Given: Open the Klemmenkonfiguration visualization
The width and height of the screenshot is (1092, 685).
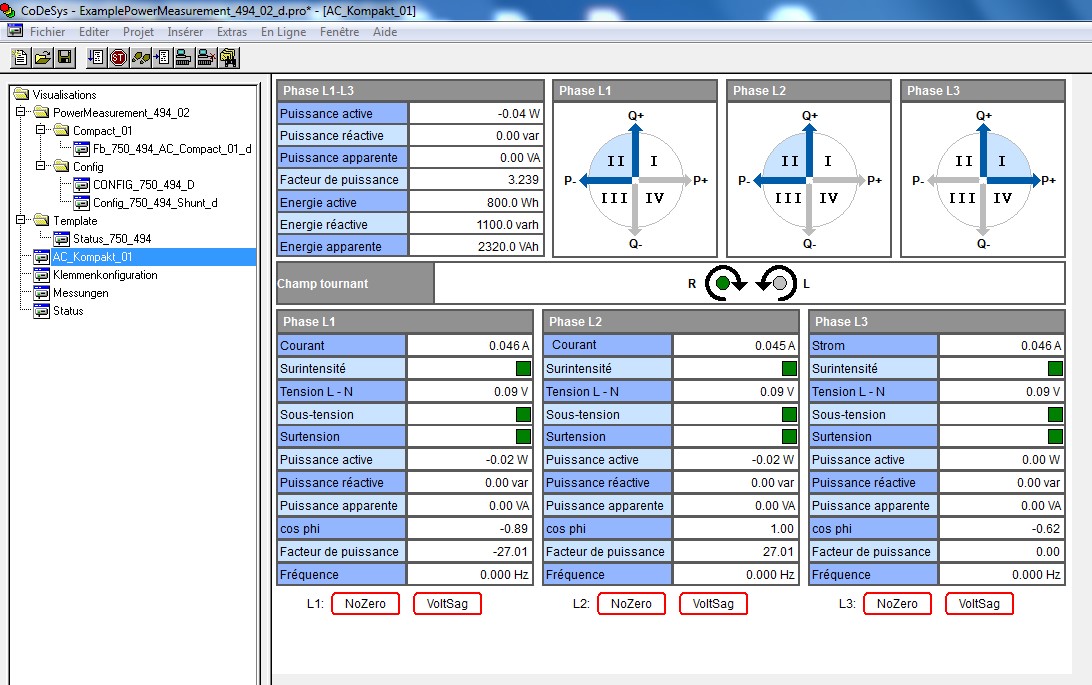Looking at the screenshot, I should (x=105, y=275).
